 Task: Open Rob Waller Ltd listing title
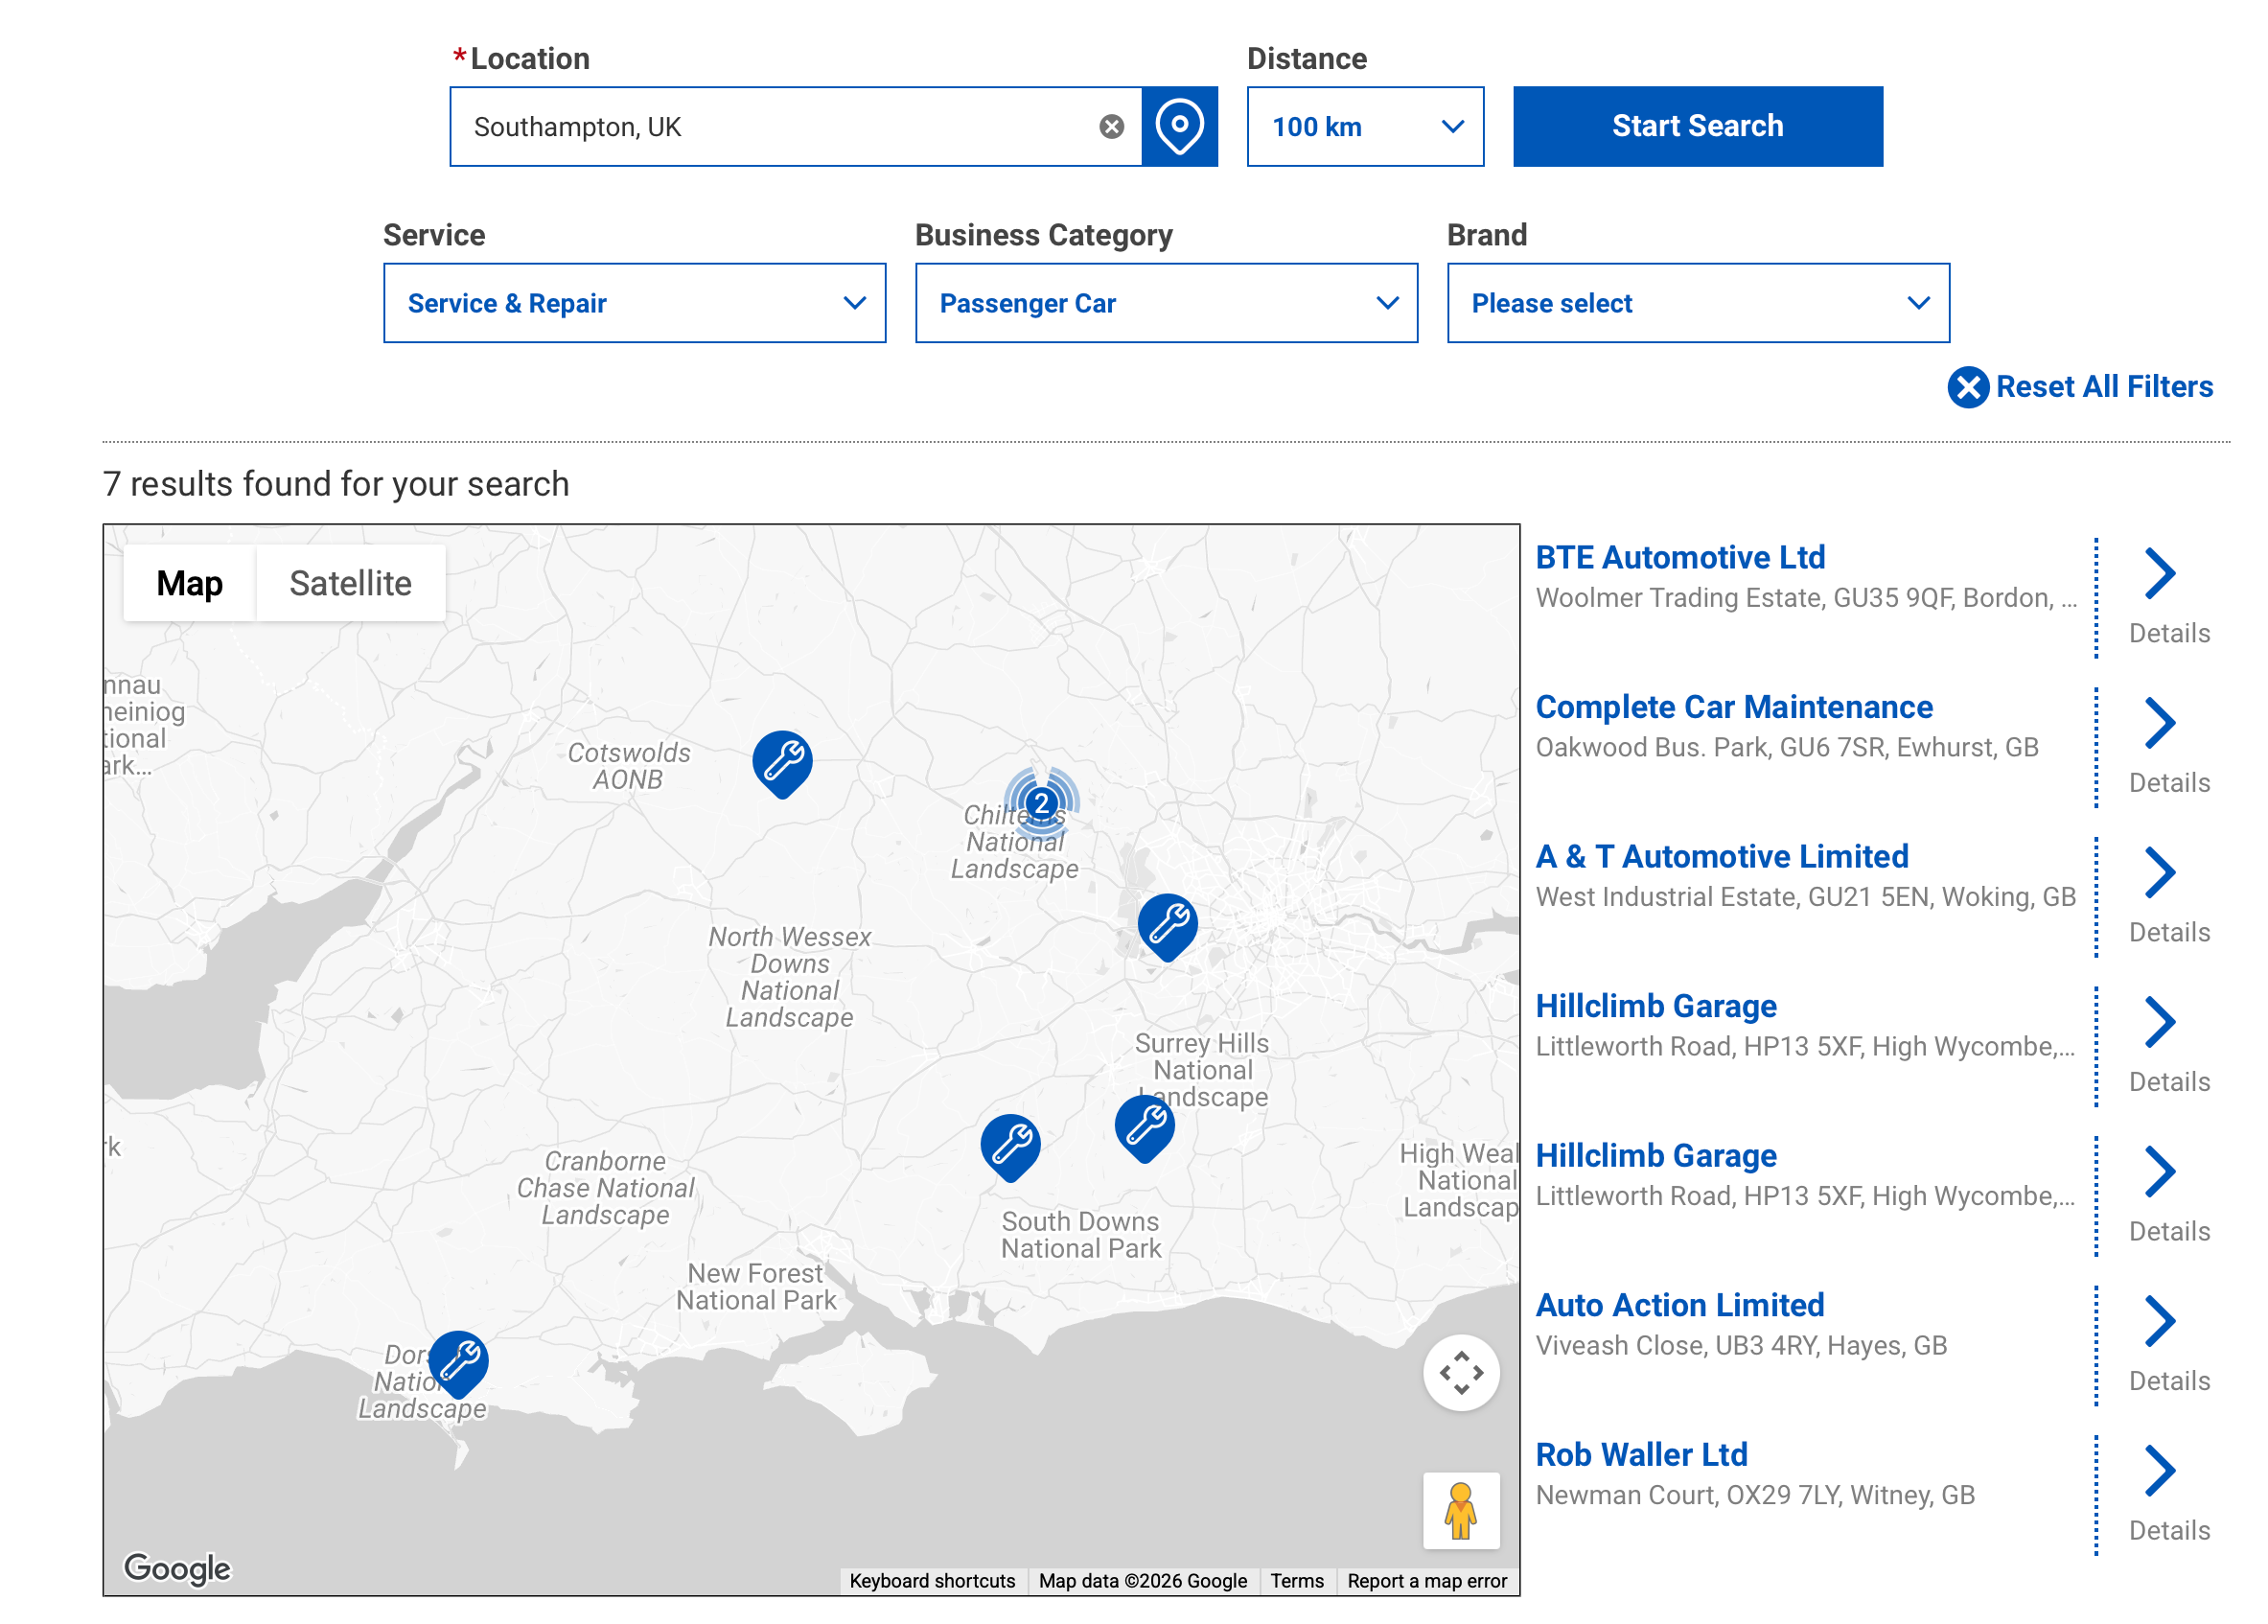1641,1455
